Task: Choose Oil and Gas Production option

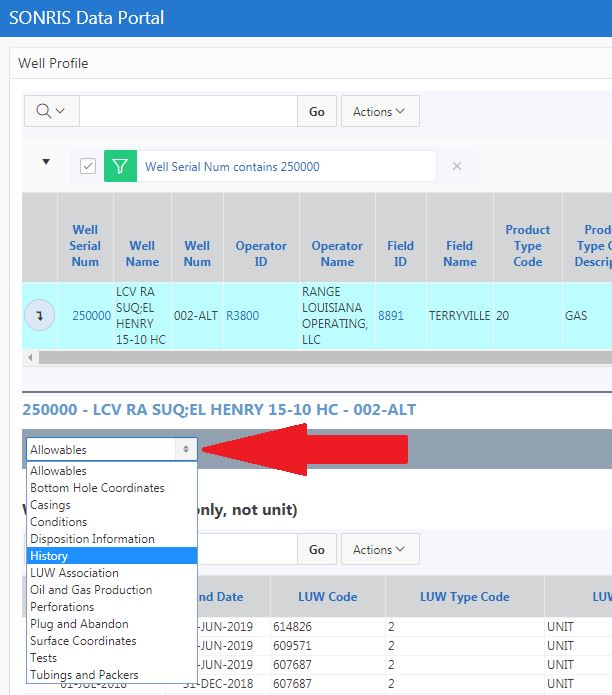Action: [x=91, y=590]
